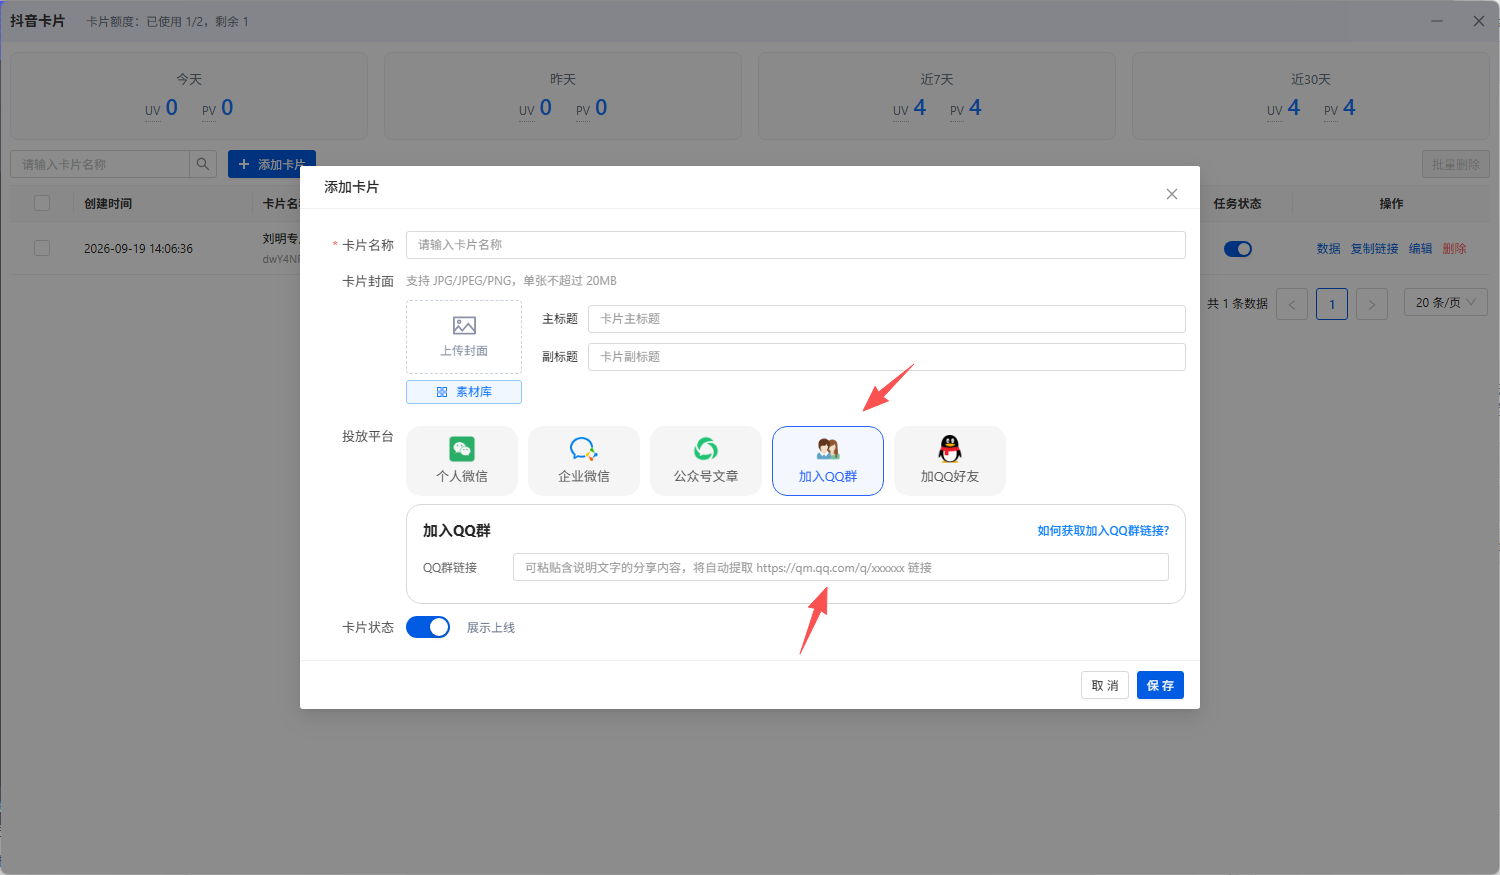The height and width of the screenshot is (875, 1500).
Task: Toggle the 任务状态 switch in the table row
Action: tap(1238, 249)
